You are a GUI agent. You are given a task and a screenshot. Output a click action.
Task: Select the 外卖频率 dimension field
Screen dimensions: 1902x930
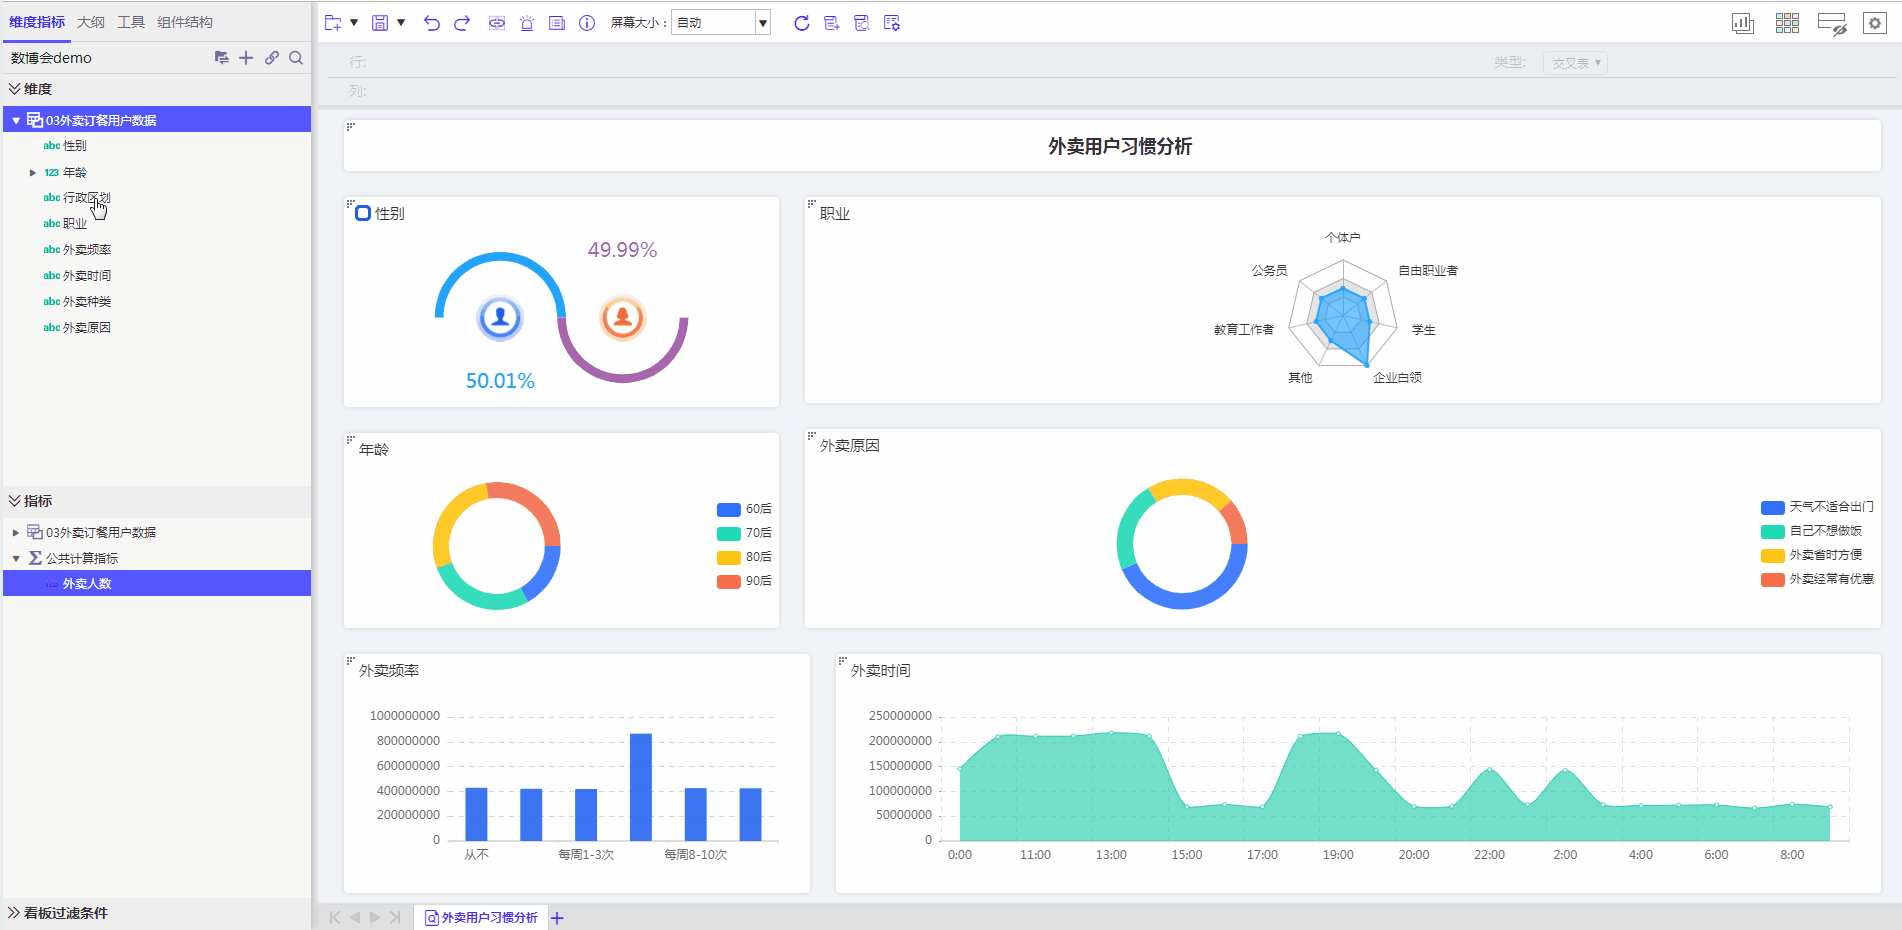[87, 250]
